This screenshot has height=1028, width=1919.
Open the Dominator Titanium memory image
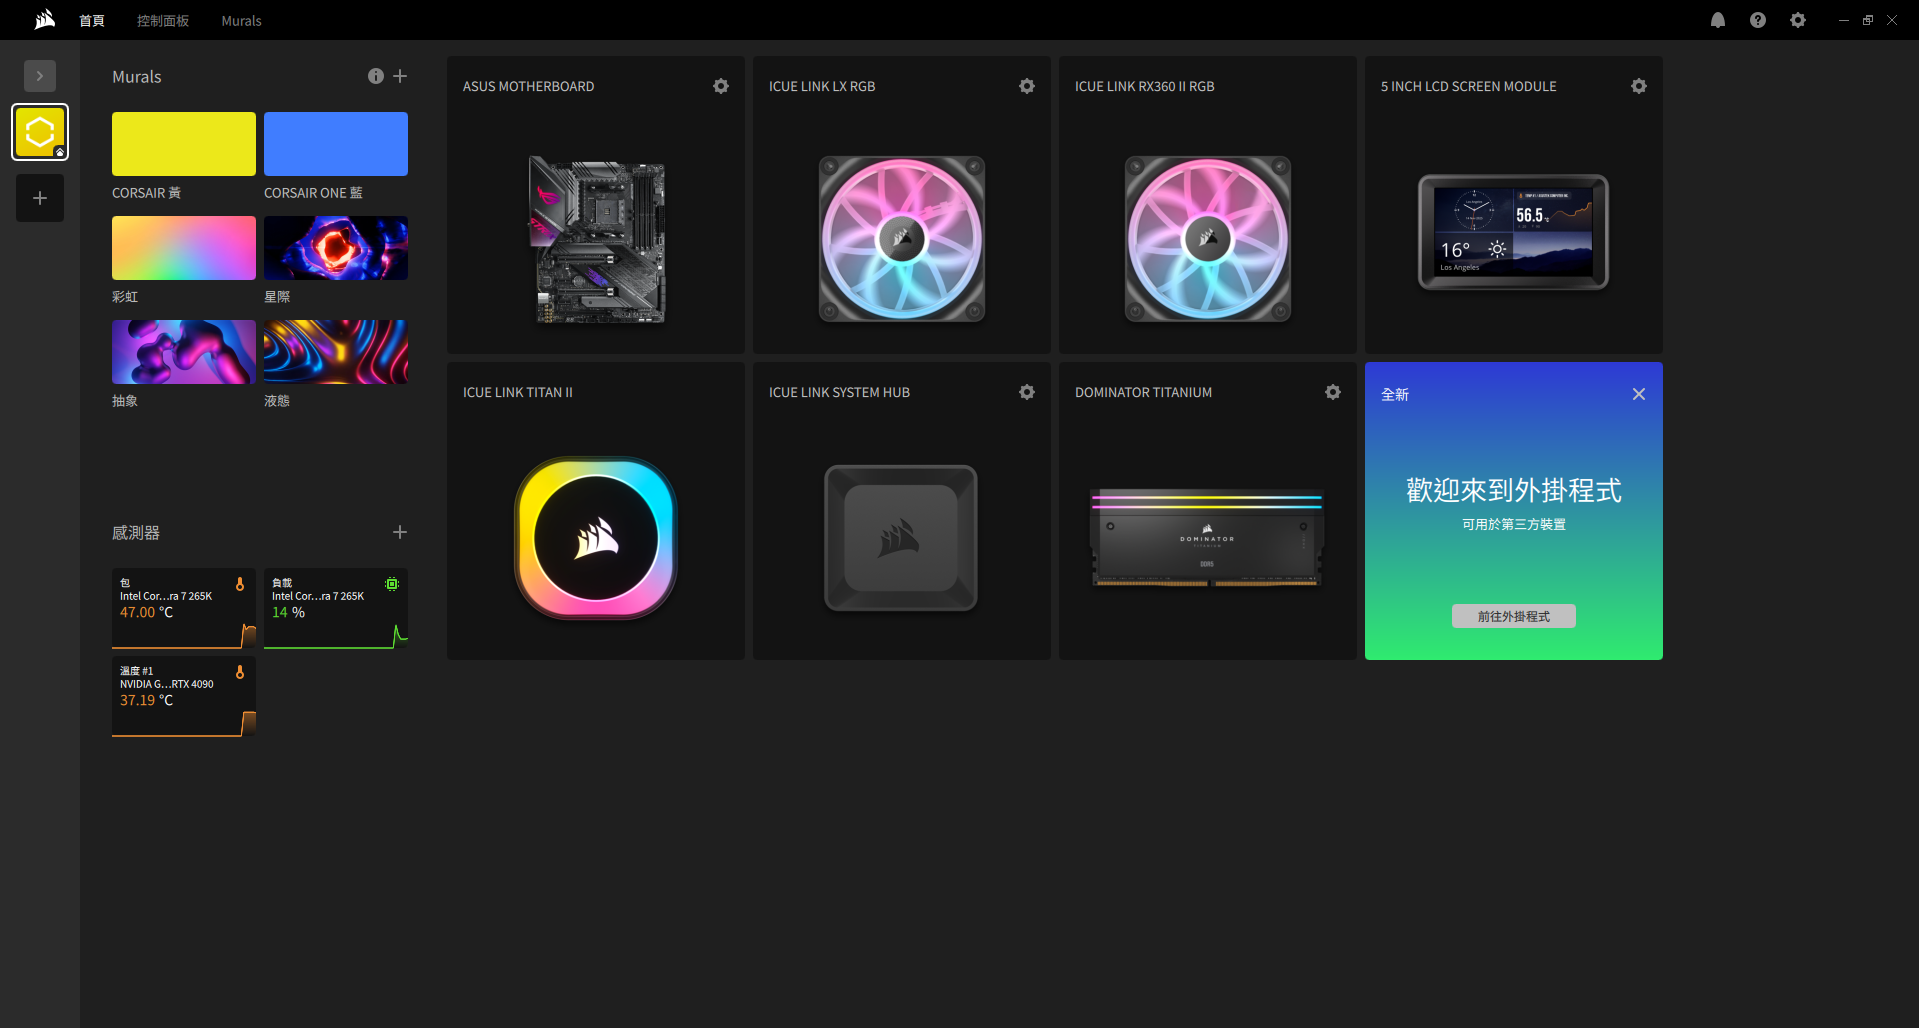(x=1207, y=538)
